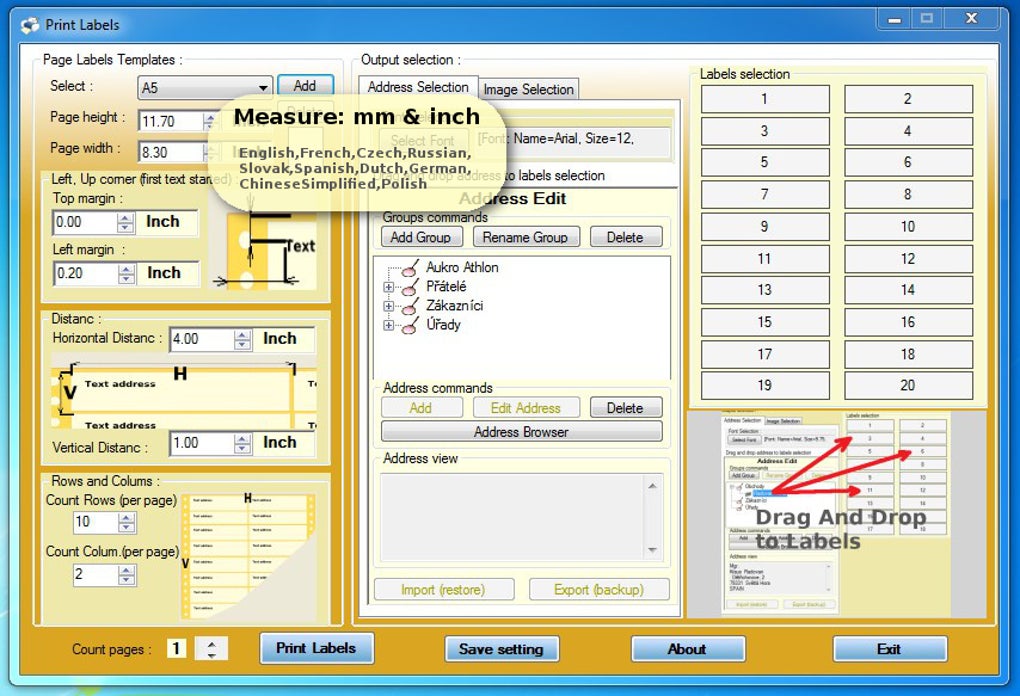This screenshot has height=696, width=1020.
Task: Click the Zákazníci group icon
Action: coord(410,306)
